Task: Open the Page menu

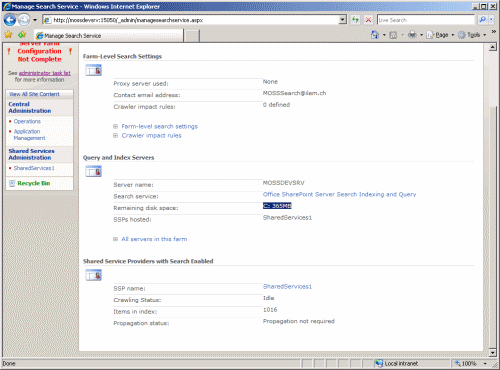Action: tap(440, 35)
